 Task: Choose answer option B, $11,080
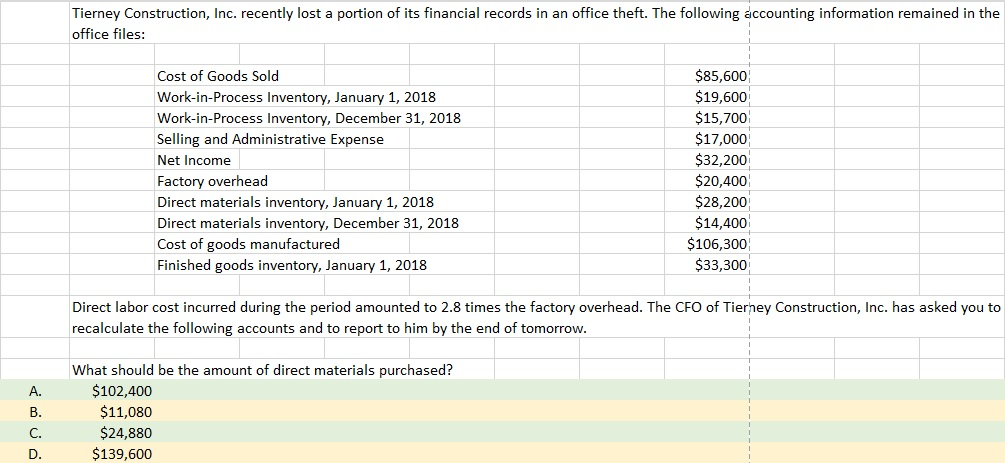tap(126, 412)
